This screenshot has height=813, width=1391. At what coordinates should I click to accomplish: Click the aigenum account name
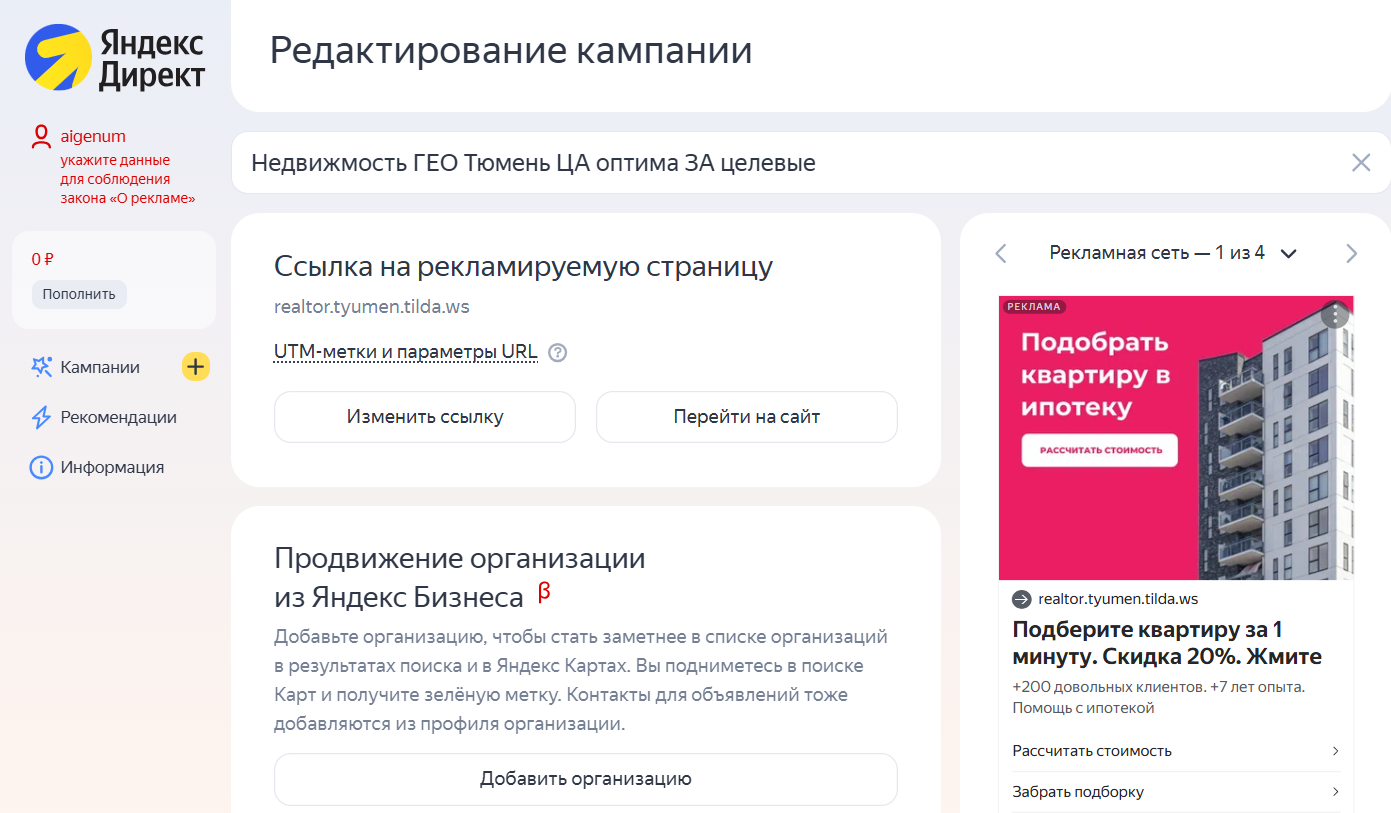pos(93,136)
